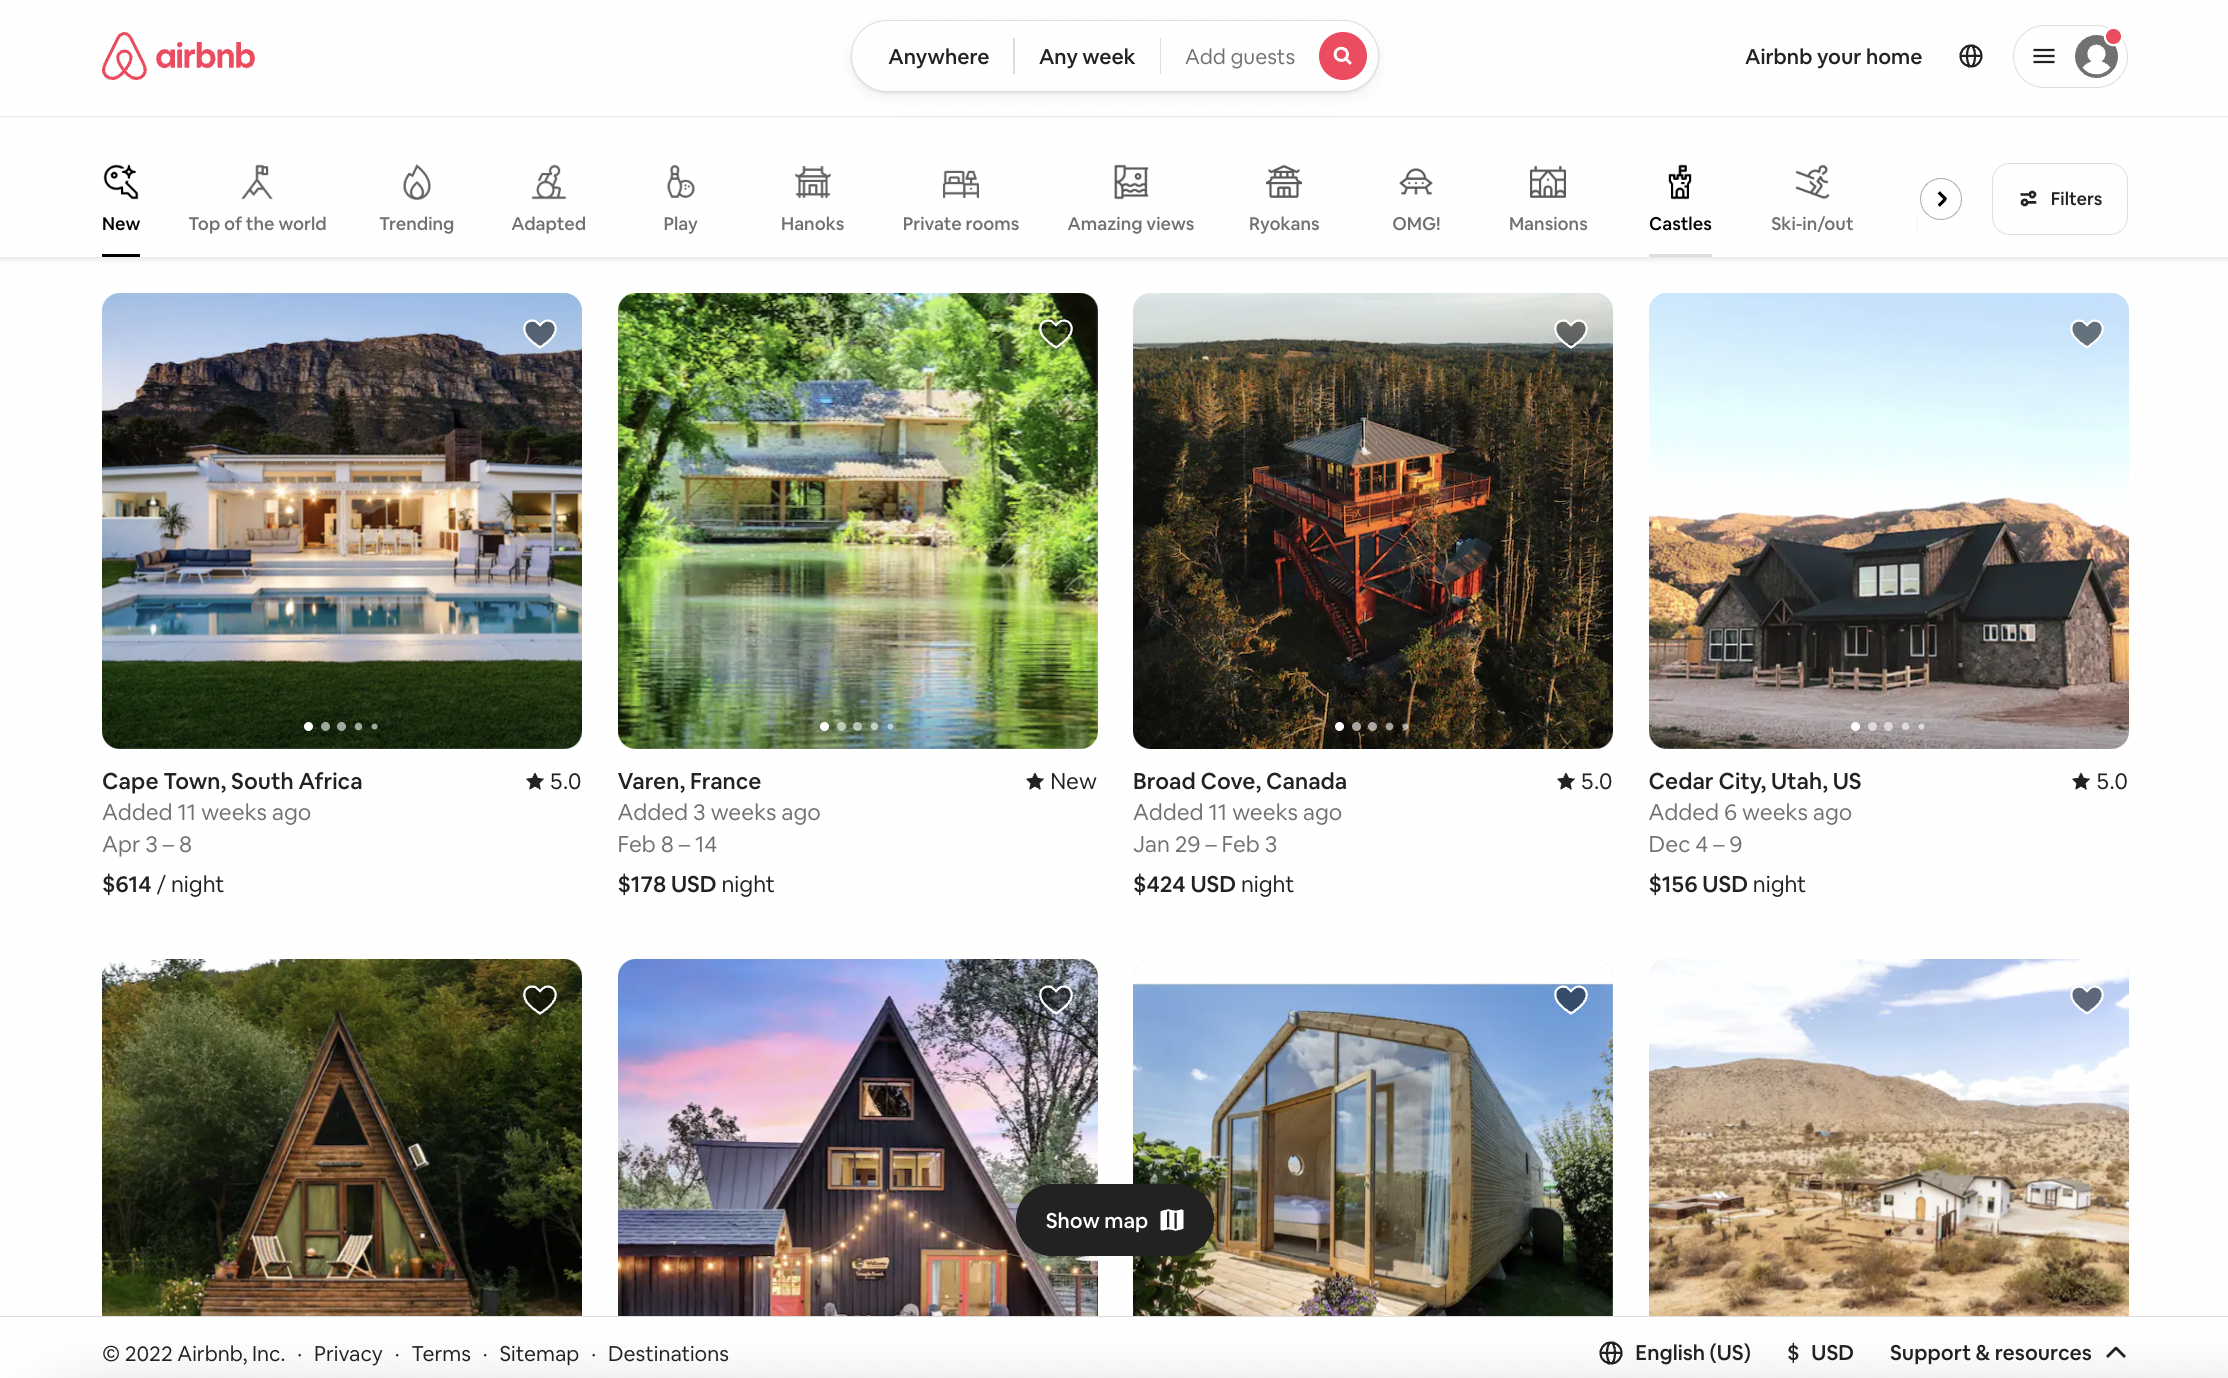Choose the OMG! UFO category icon
Screen dimensions: 2228x1378
1415,183
